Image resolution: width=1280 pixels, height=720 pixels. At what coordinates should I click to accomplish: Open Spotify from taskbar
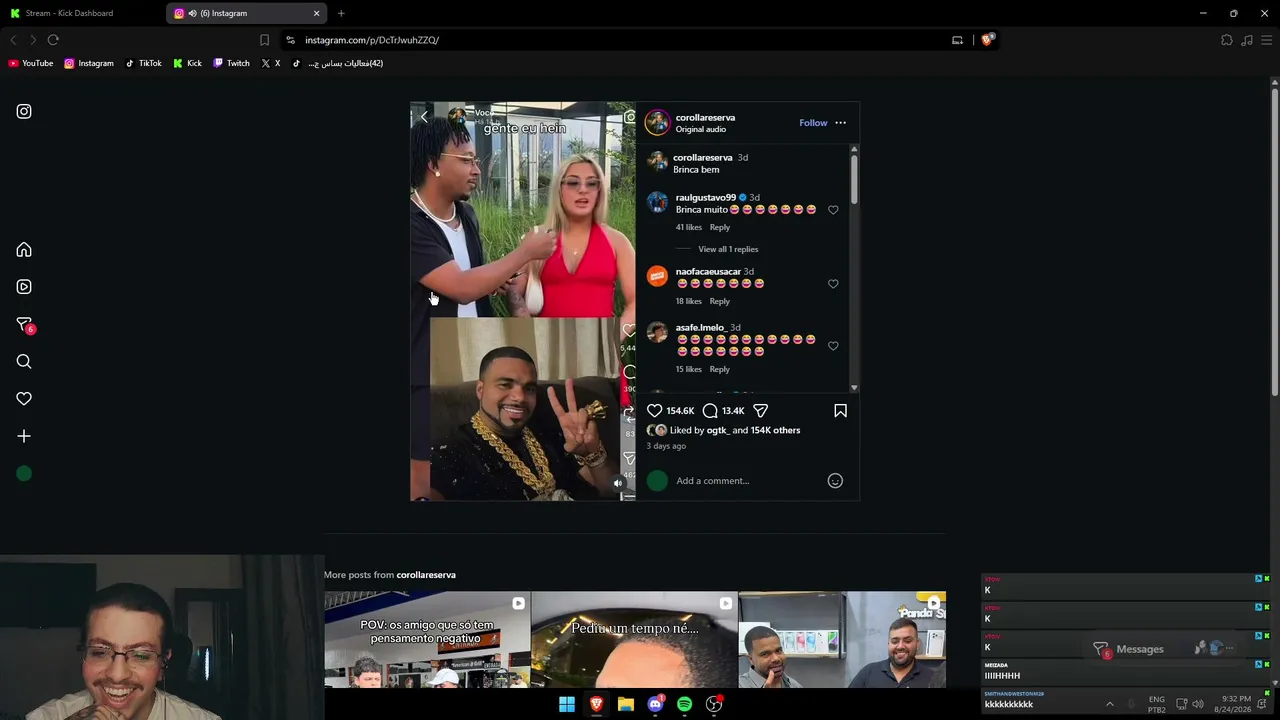coord(684,704)
